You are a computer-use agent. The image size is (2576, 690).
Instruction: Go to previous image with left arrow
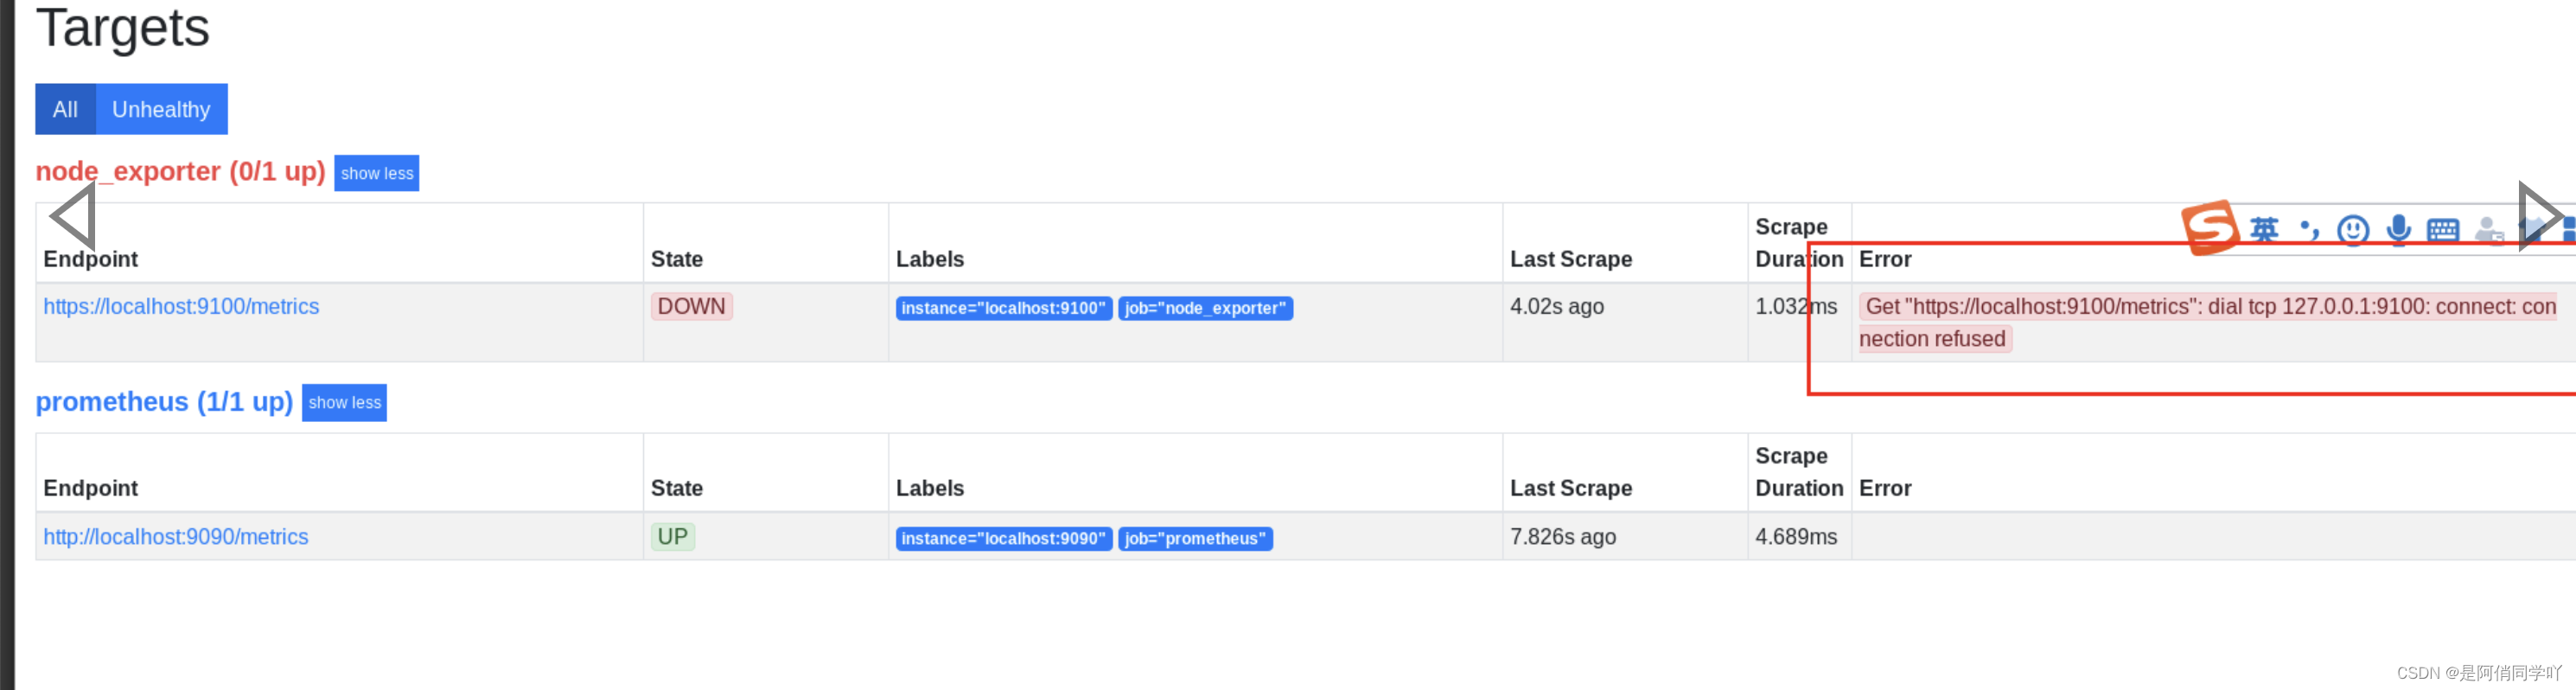[x=73, y=216]
